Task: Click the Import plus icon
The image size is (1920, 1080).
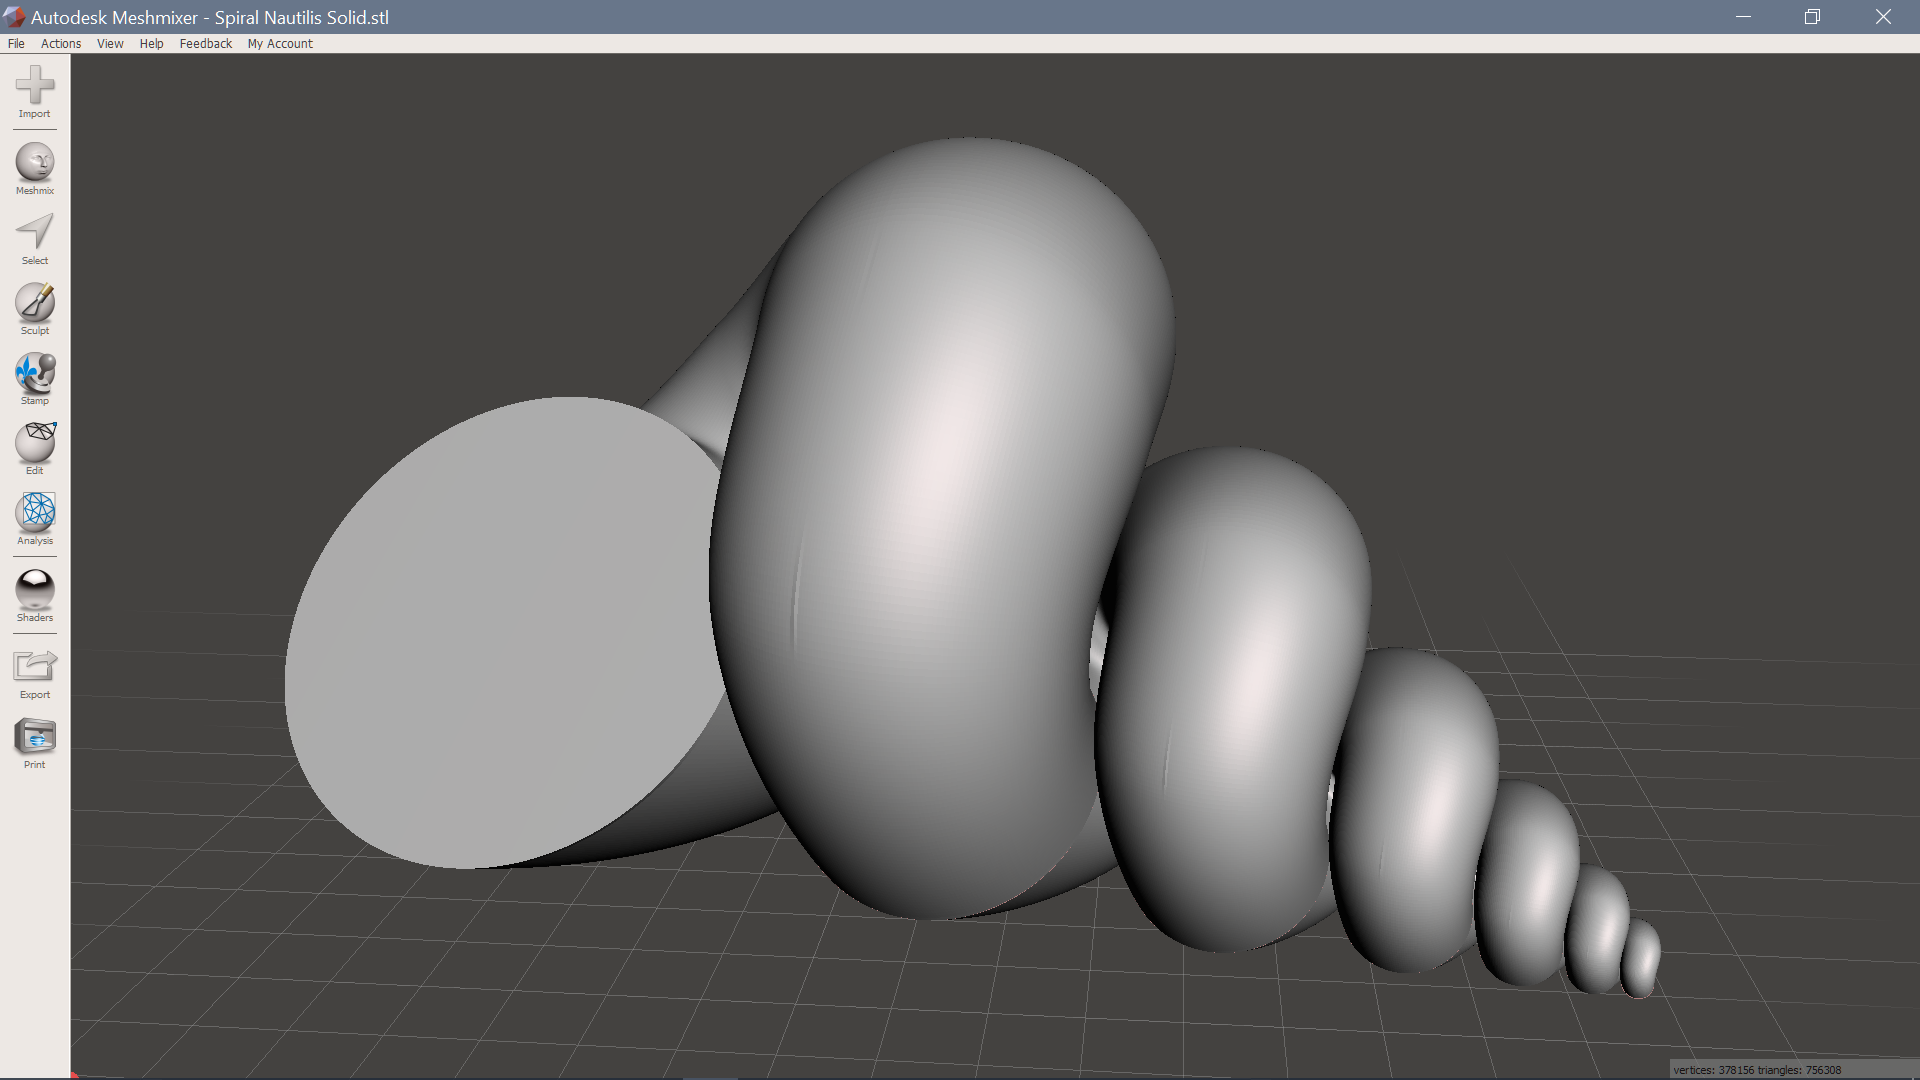Action: click(35, 85)
